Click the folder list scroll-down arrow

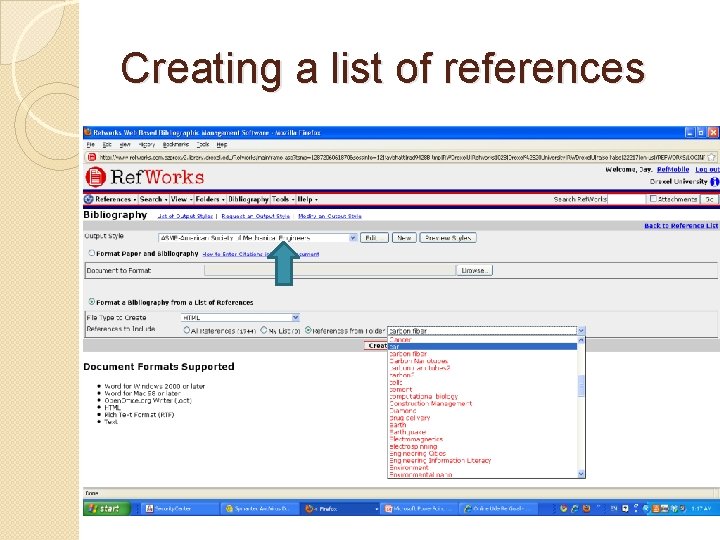581,473
